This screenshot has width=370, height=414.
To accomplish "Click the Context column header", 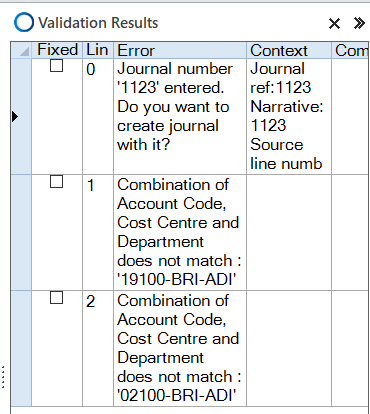I will [x=289, y=50].
